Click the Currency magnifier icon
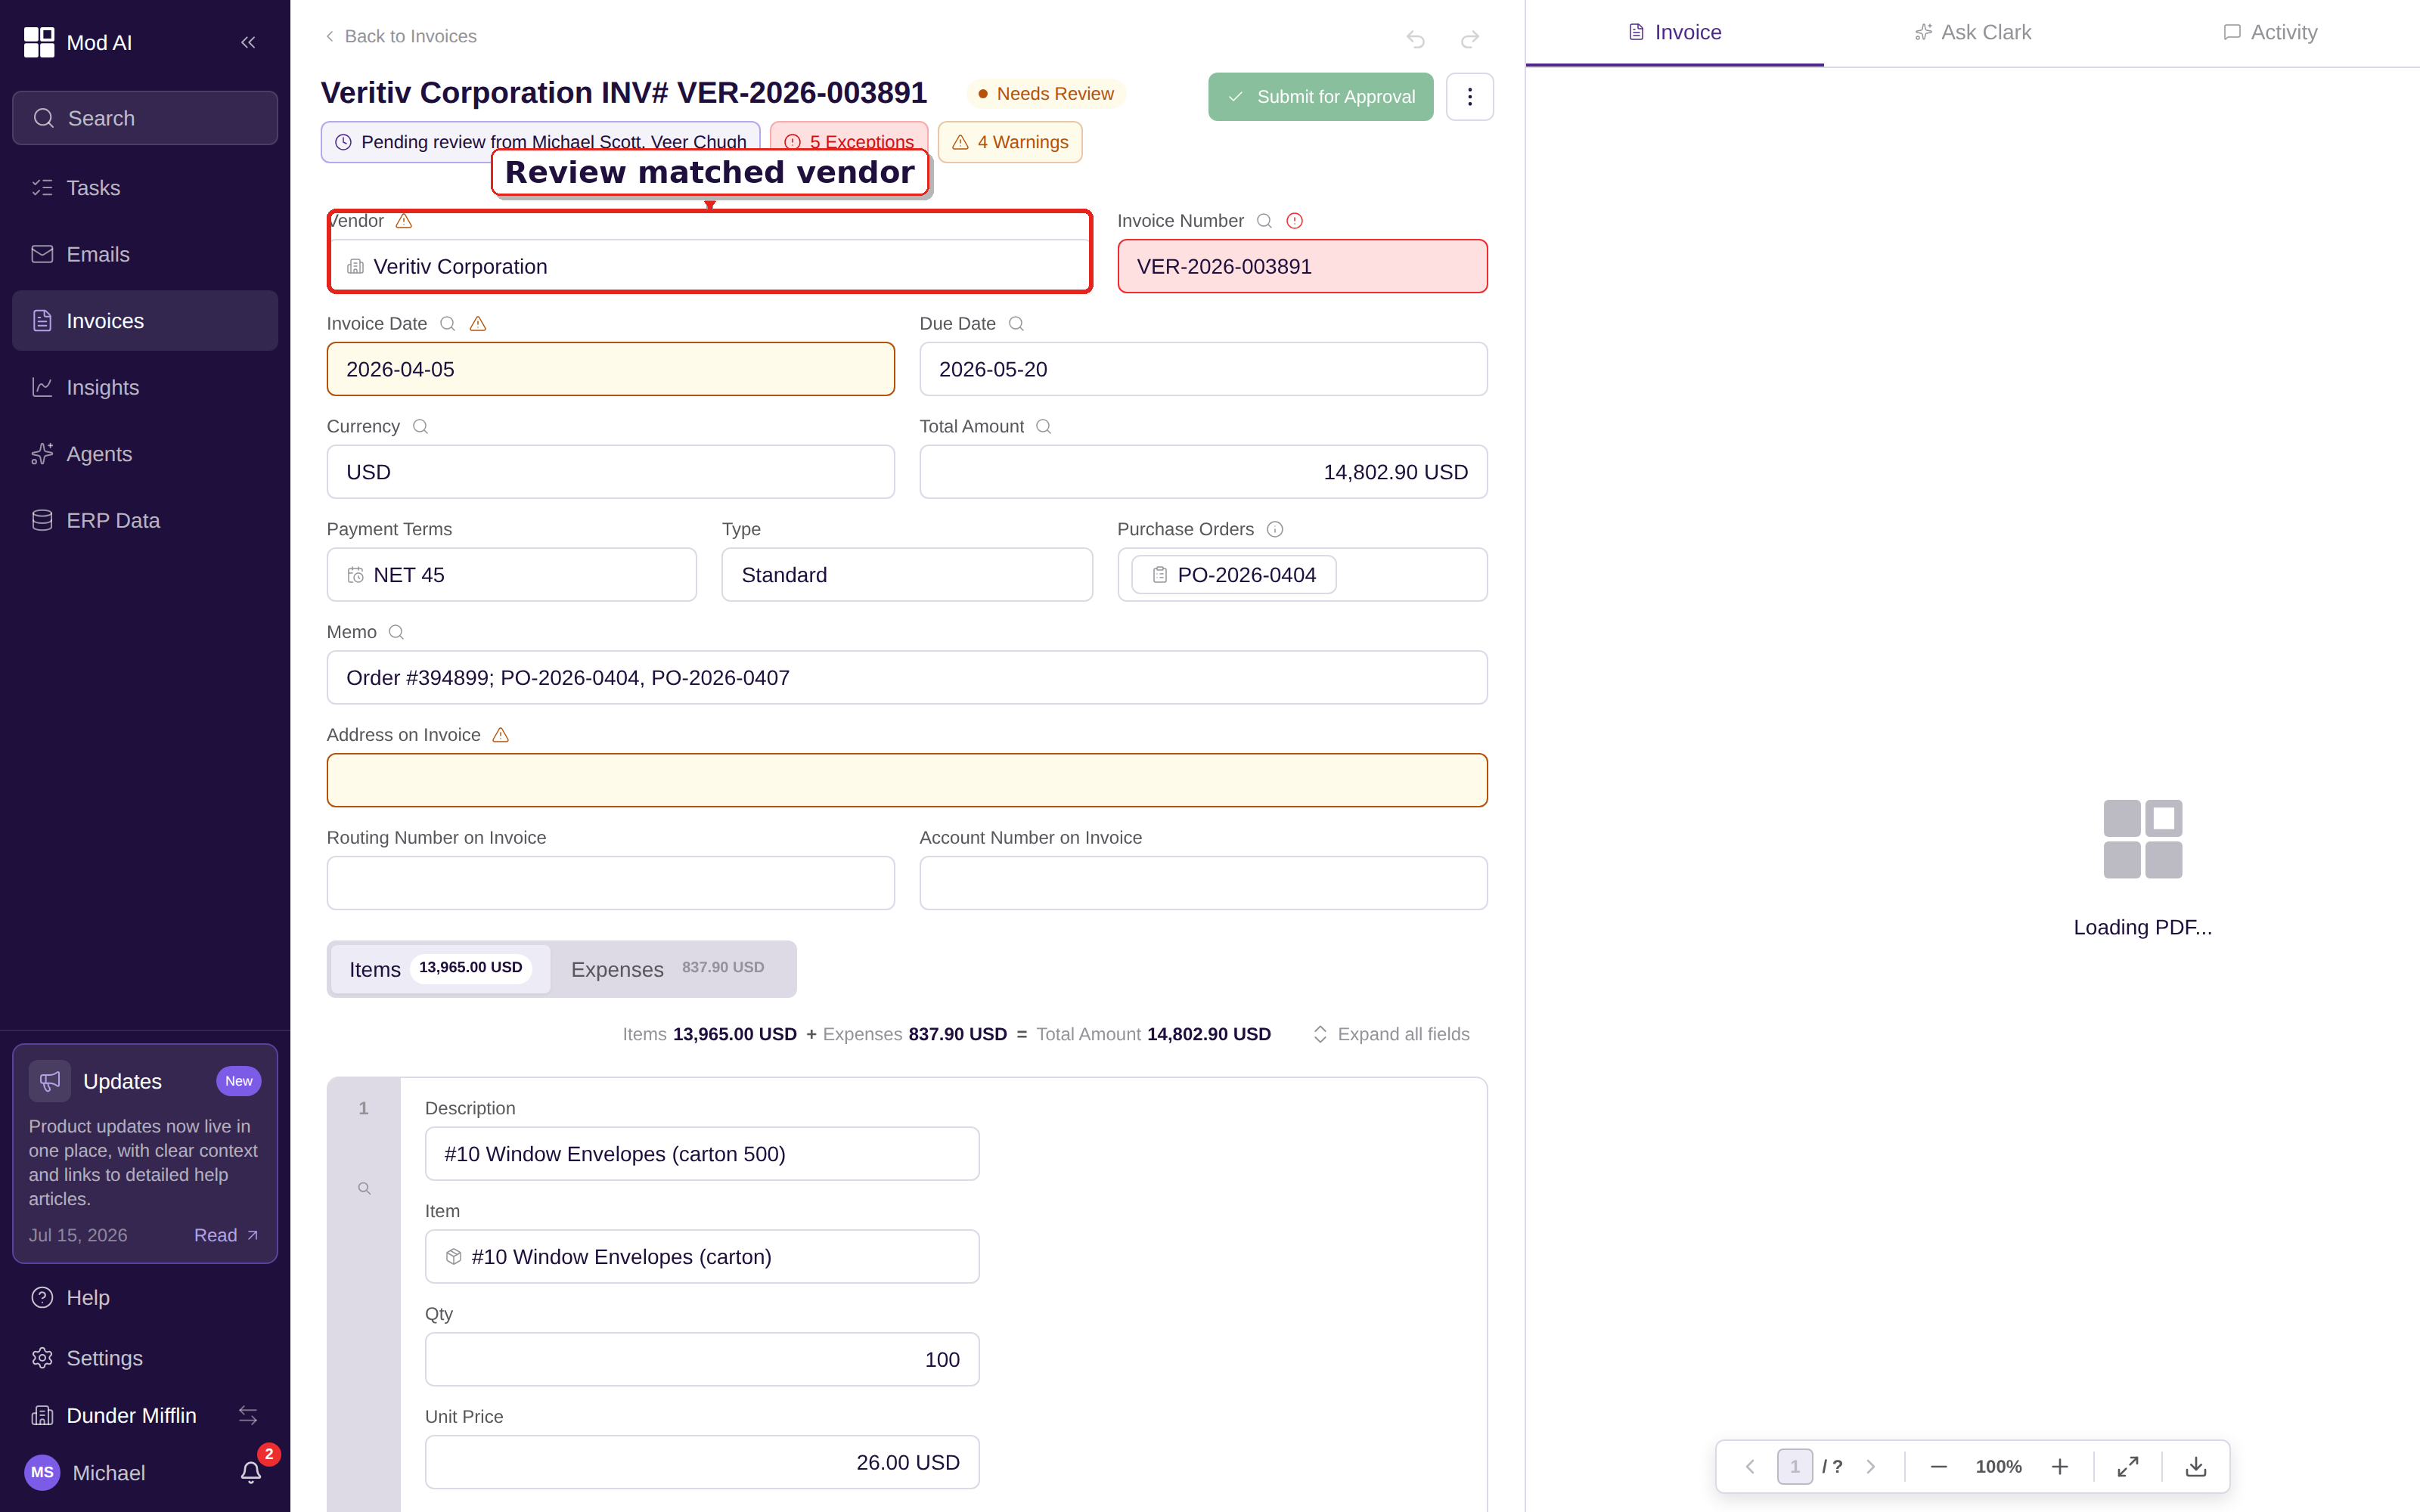Image resolution: width=2420 pixels, height=1512 pixels. click(420, 427)
